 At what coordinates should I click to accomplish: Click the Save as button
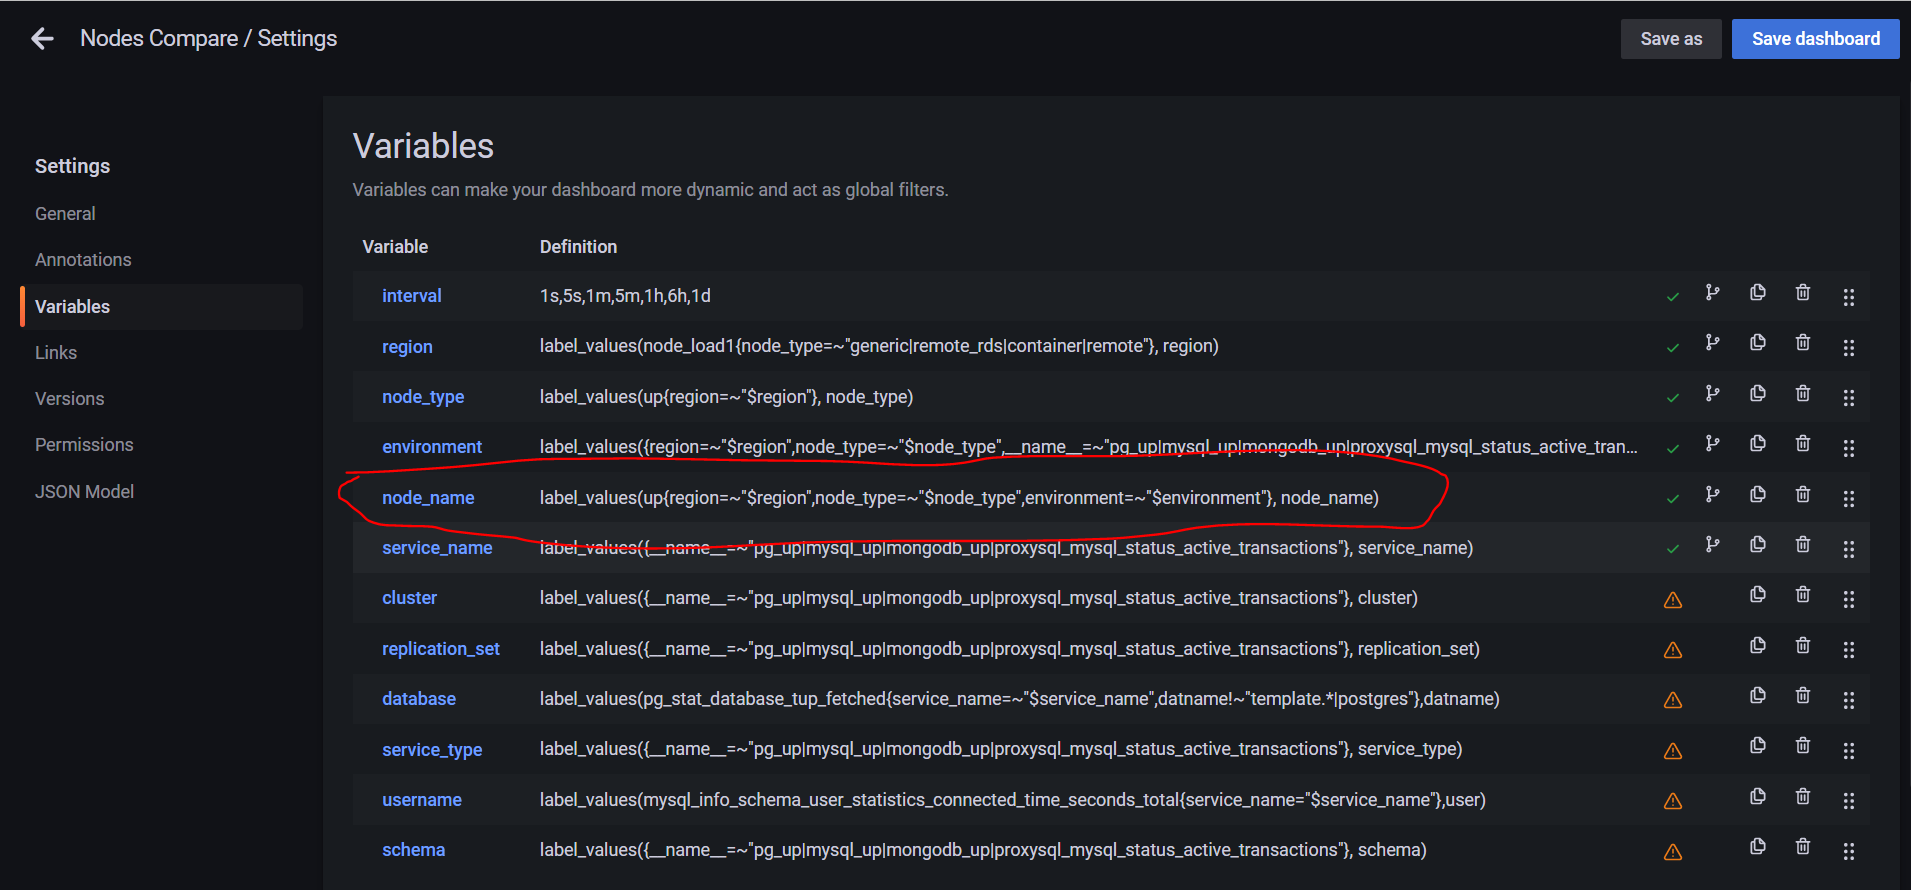tap(1670, 39)
